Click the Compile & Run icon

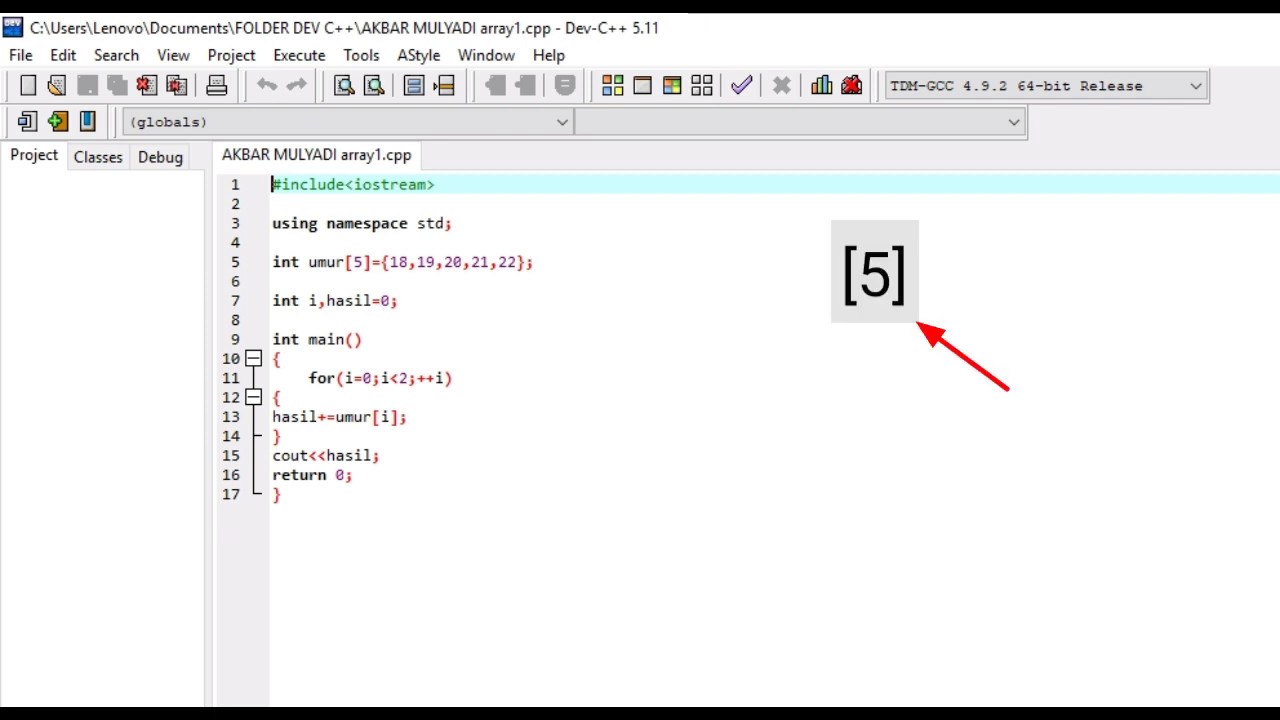pos(672,86)
